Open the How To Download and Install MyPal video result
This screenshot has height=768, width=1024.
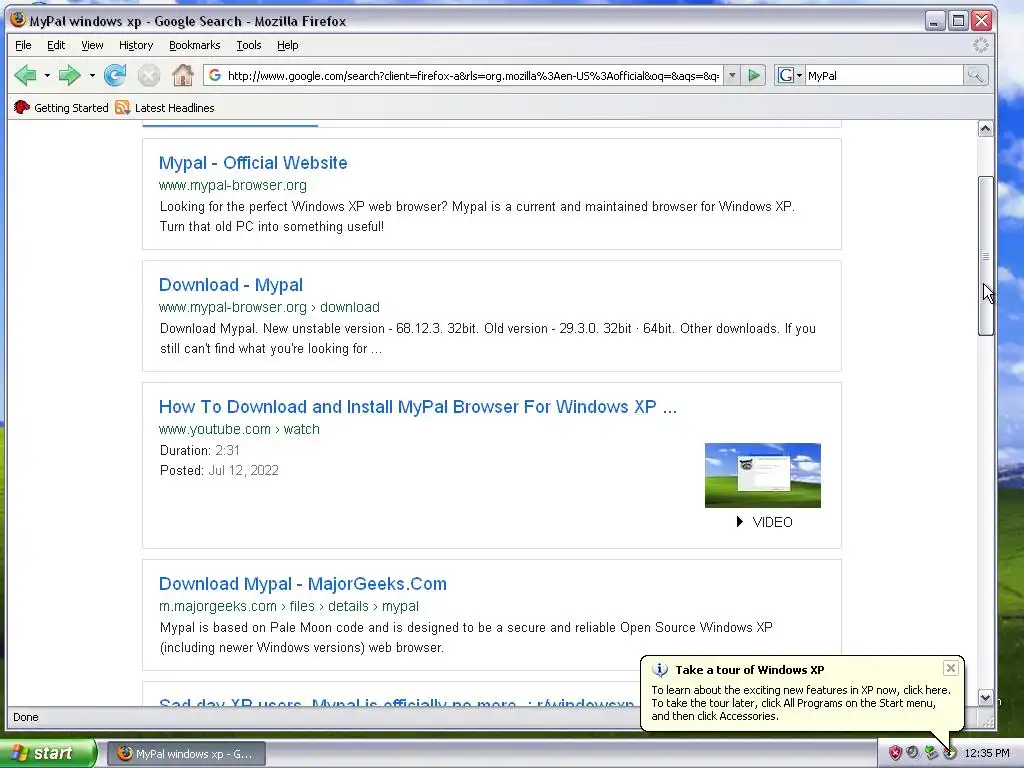pos(418,407)
